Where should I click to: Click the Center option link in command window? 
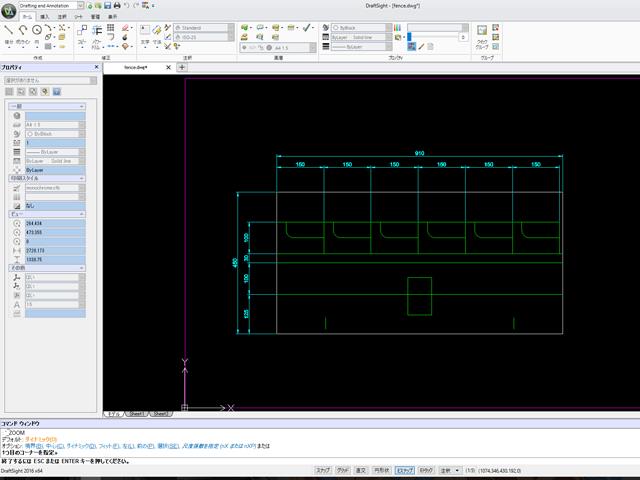coord(56,446)
